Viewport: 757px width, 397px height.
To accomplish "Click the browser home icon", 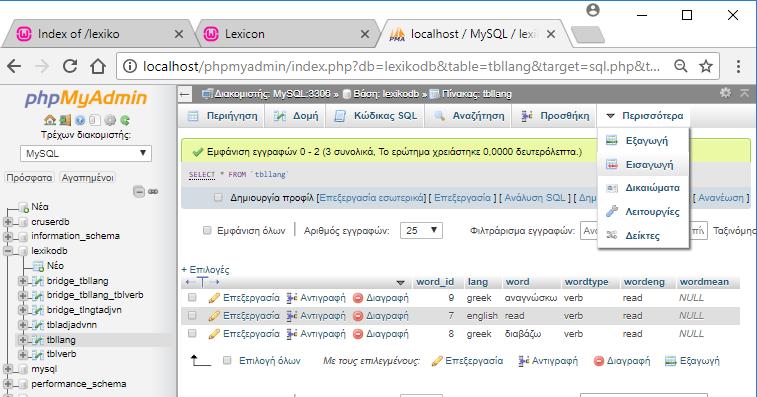I will click(x=98, y=66).
